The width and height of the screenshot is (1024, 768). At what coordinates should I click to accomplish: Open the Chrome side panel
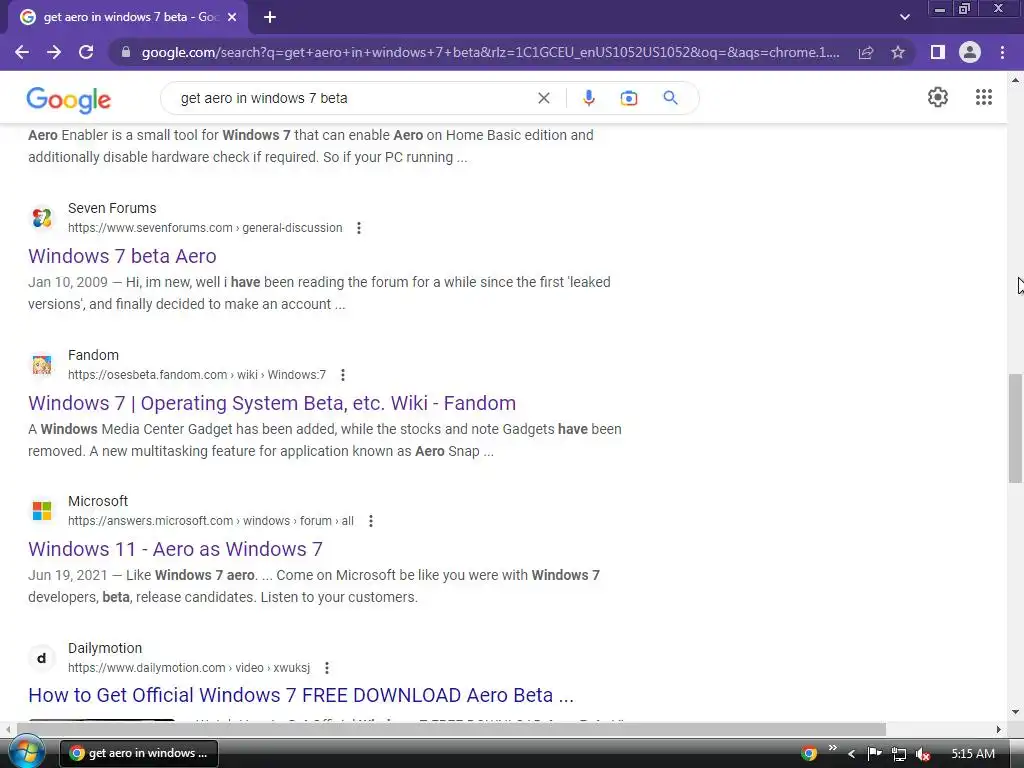[938, 52]
